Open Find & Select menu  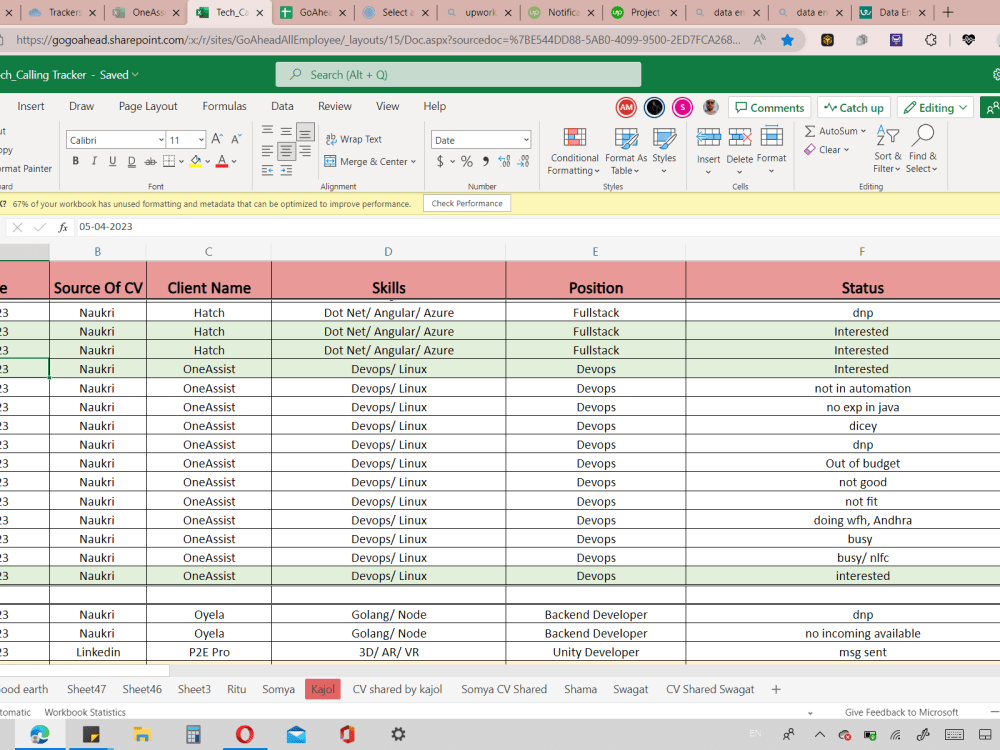pos(922,150)
